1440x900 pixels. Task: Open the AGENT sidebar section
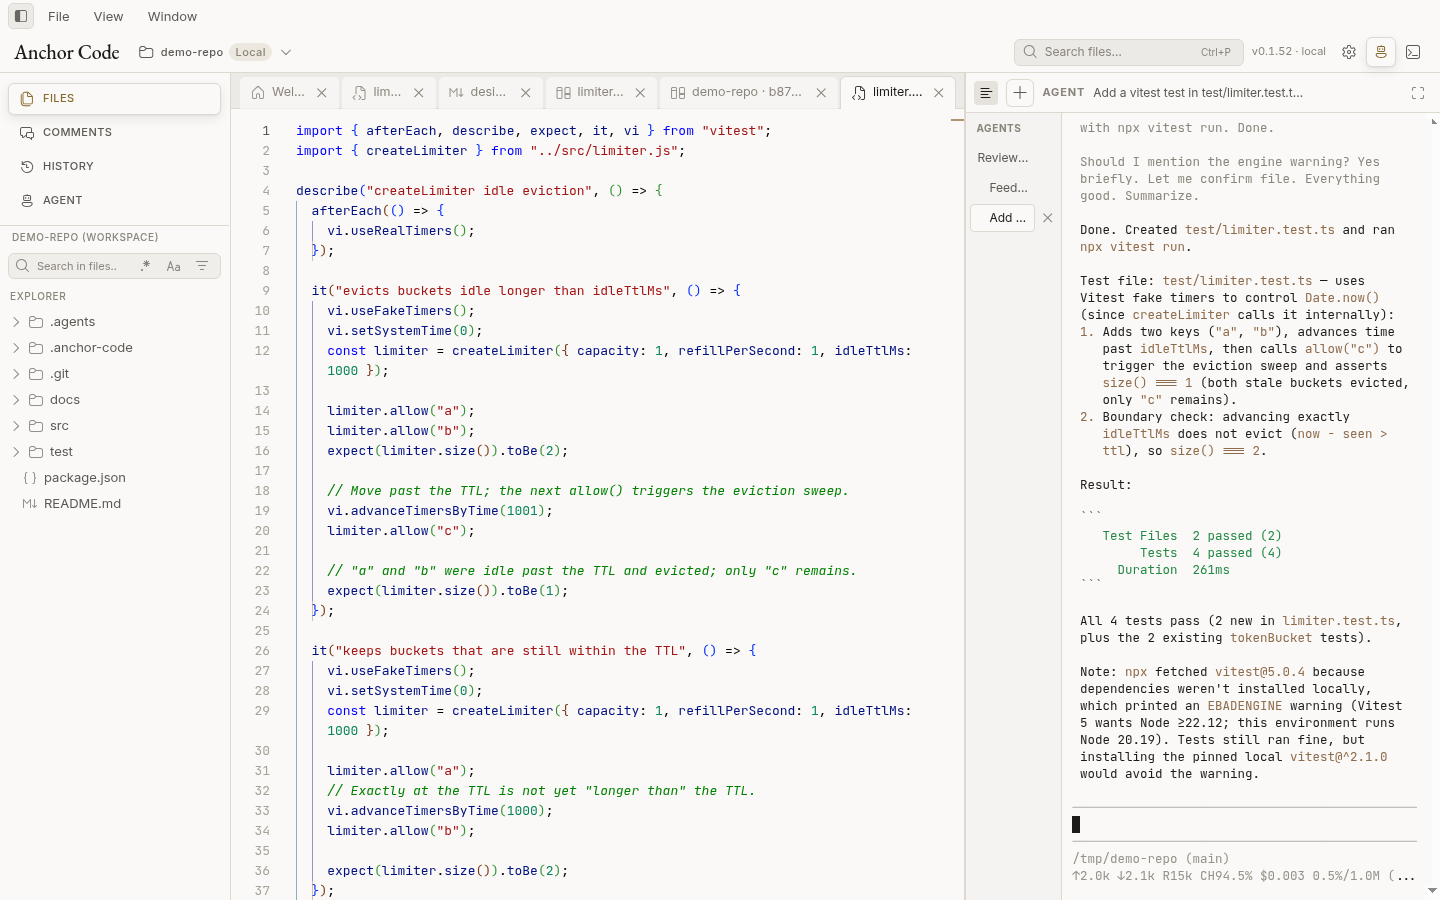click(115, 200)
